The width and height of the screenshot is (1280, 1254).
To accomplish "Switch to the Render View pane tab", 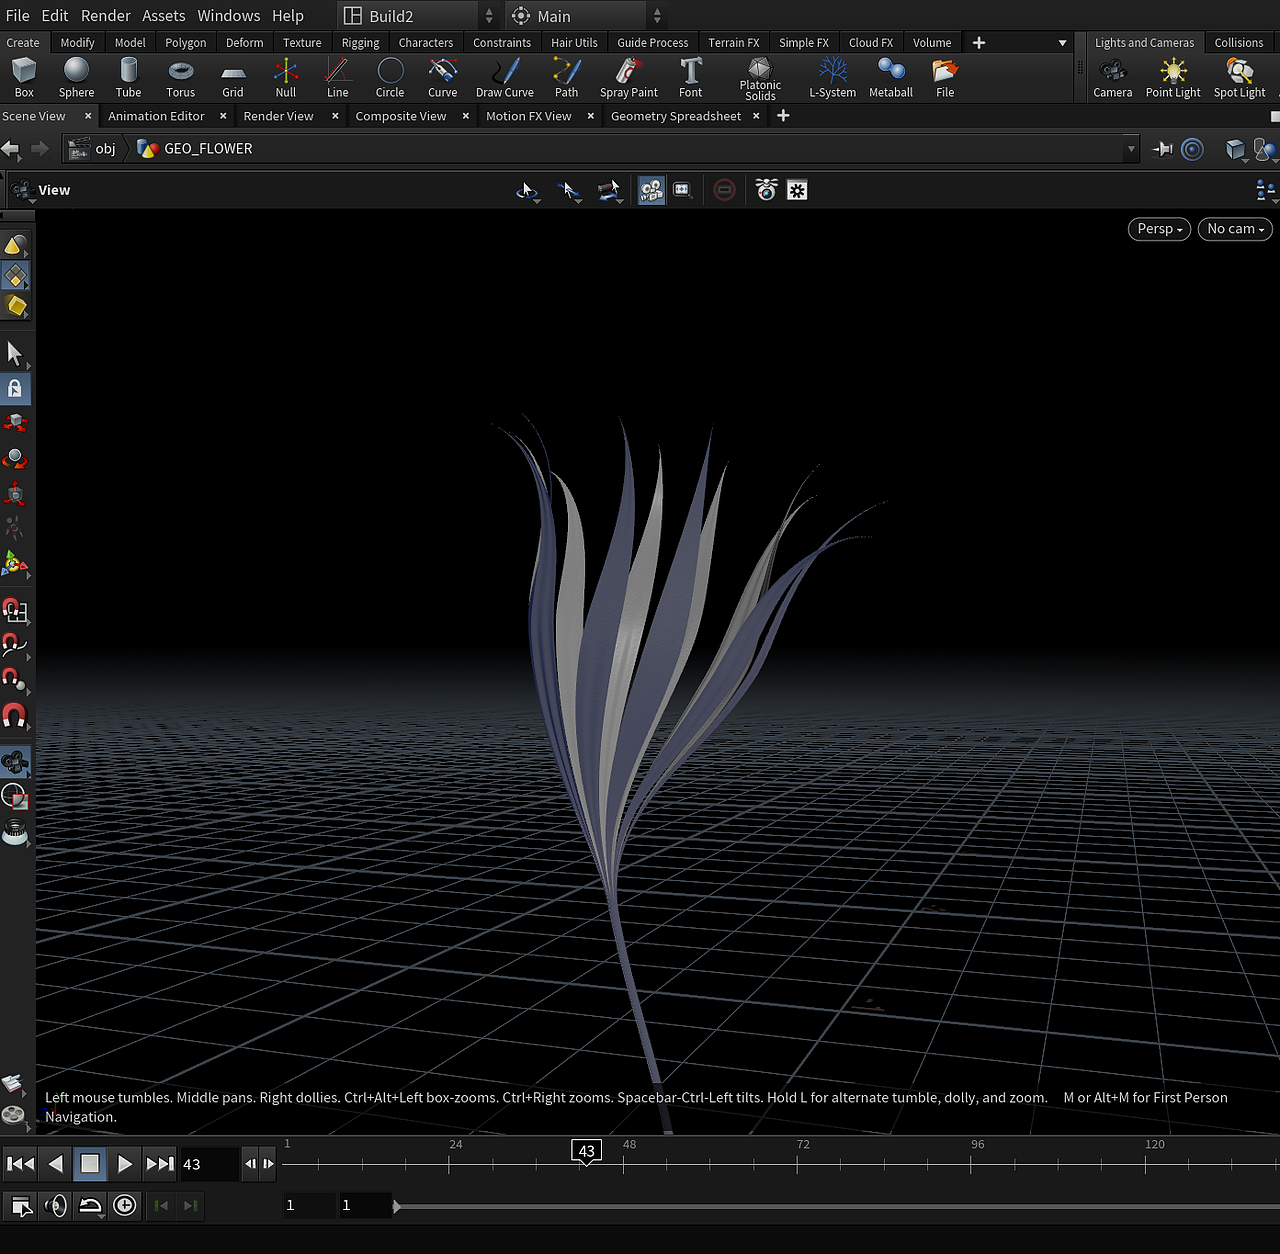I will pos(279,116).
